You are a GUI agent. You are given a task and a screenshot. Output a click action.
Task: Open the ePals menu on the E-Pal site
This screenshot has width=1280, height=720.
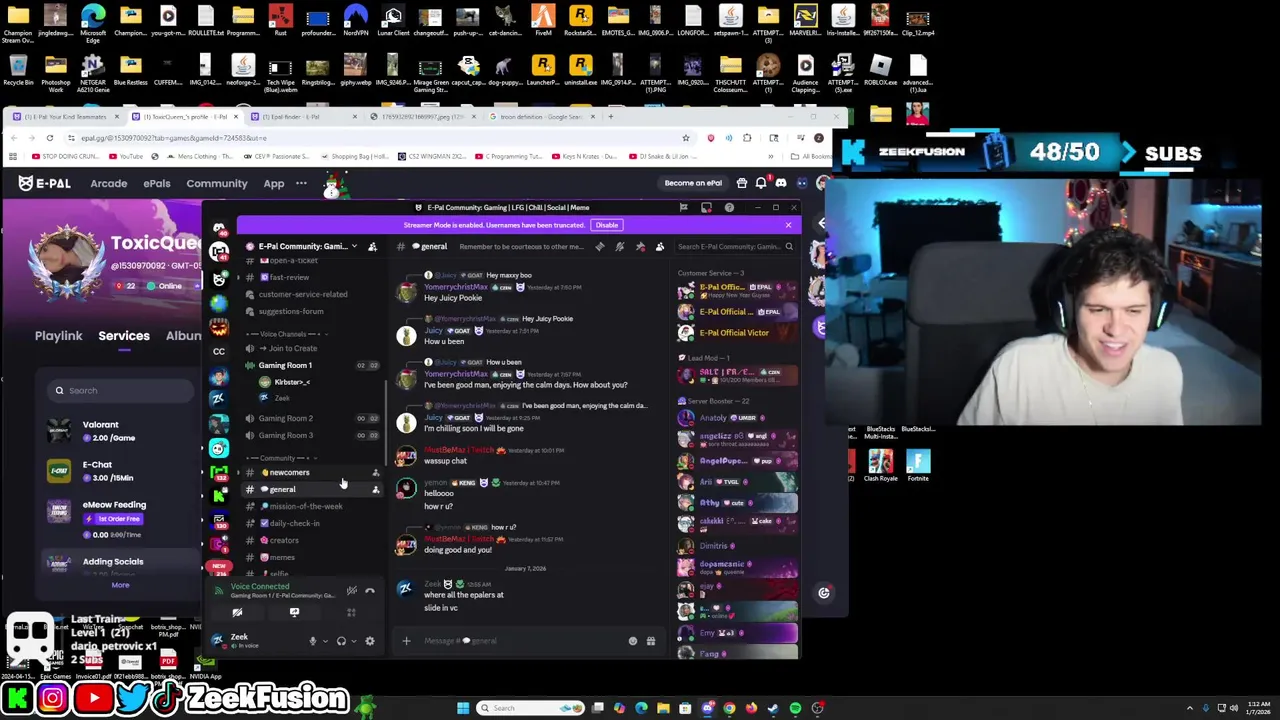click(157, 183)
